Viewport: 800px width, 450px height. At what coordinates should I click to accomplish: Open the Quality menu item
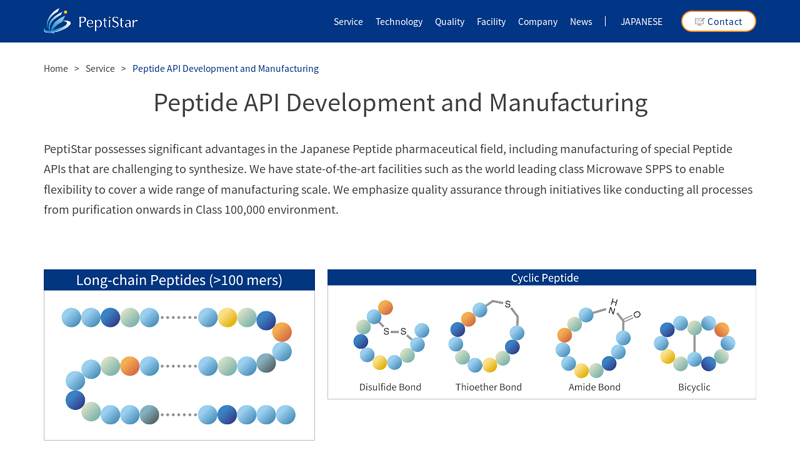(449, 22)
